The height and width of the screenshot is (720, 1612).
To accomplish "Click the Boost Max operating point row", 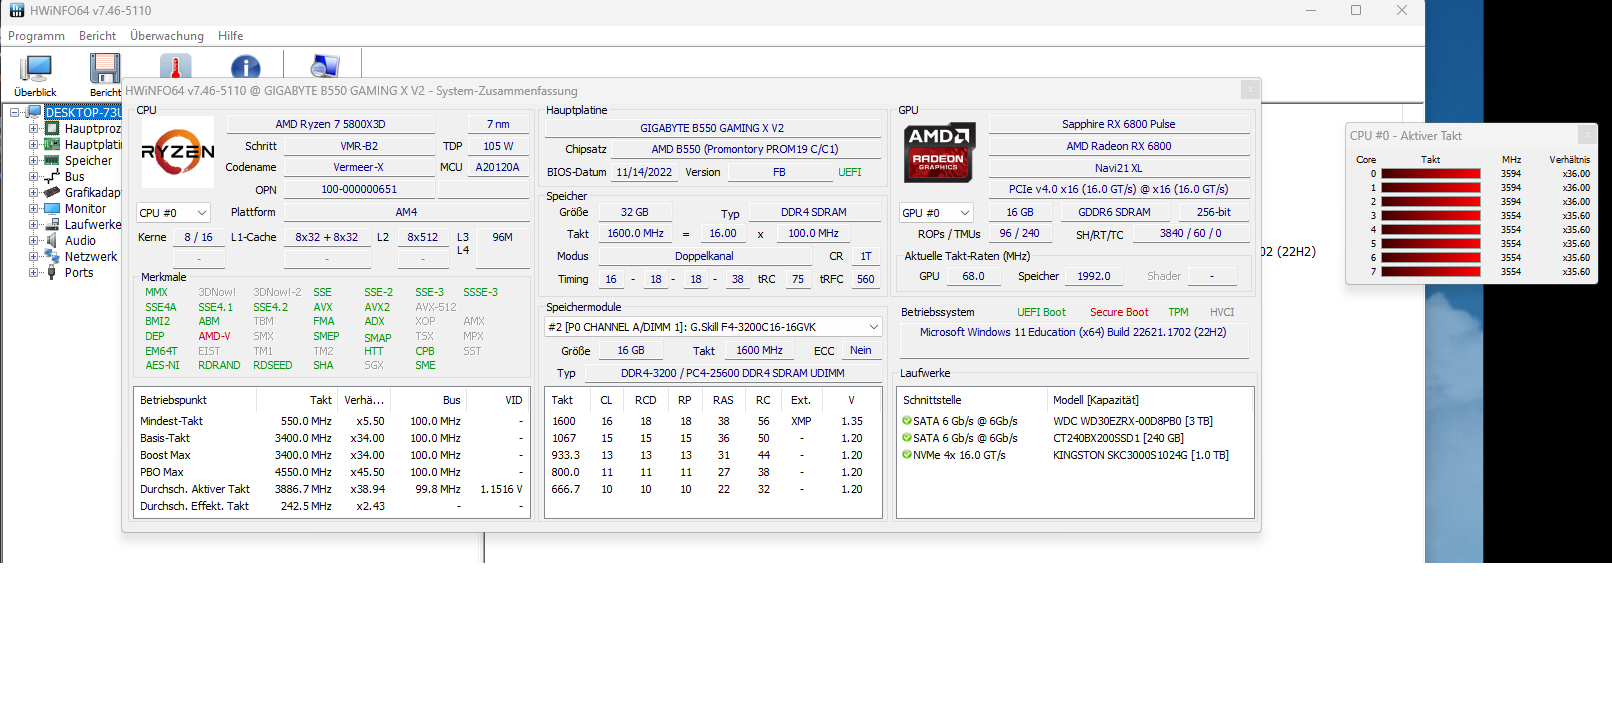I will [x=331, y=455].
